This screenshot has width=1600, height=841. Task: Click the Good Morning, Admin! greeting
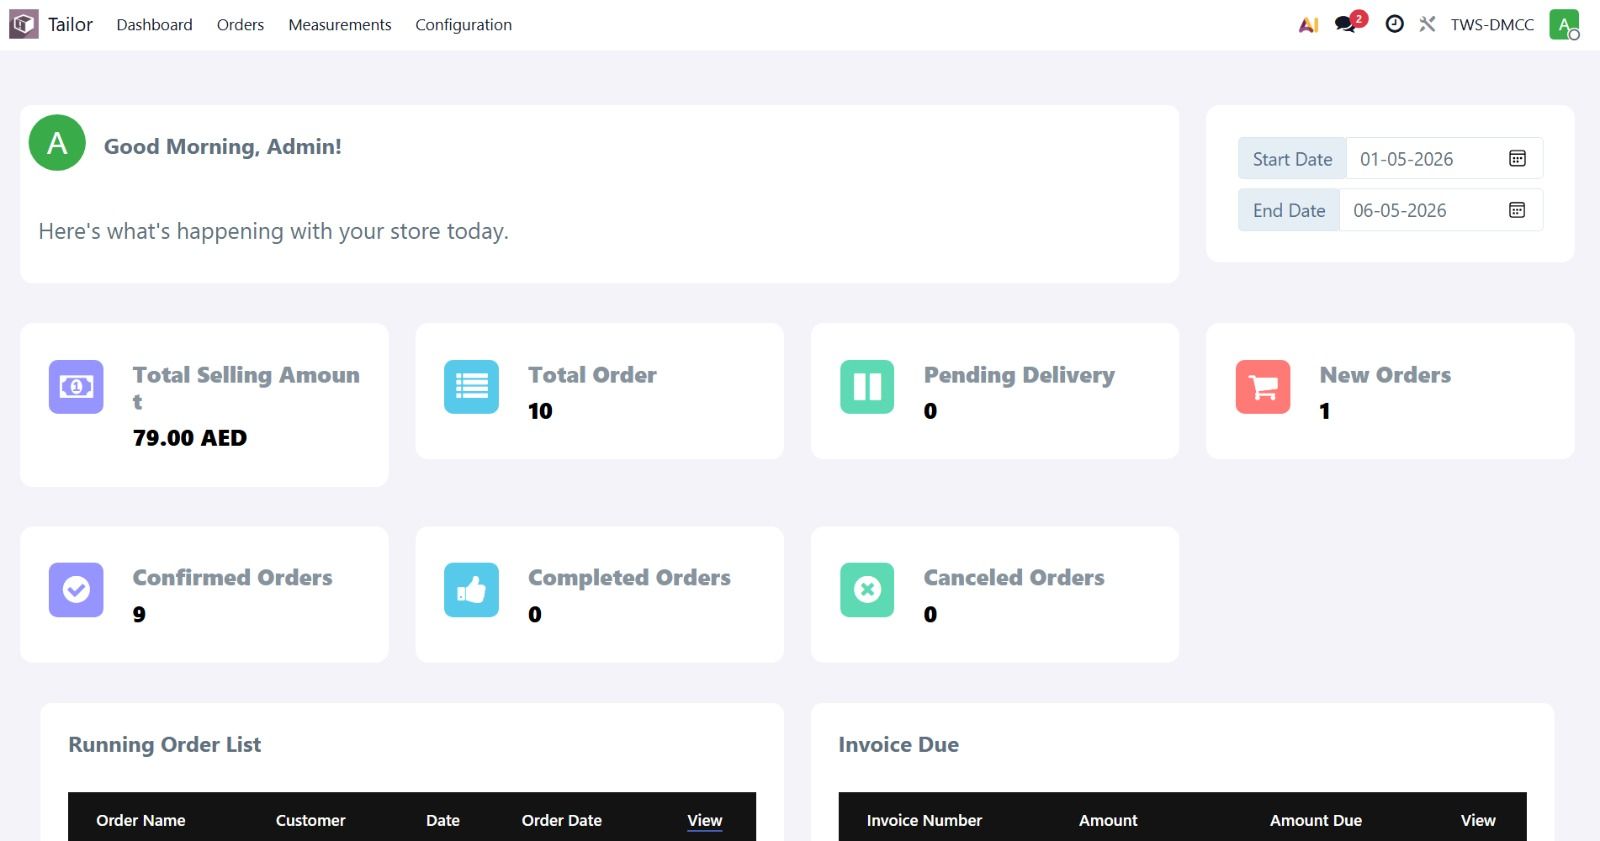pyautogui.click(x=223, y=147)
